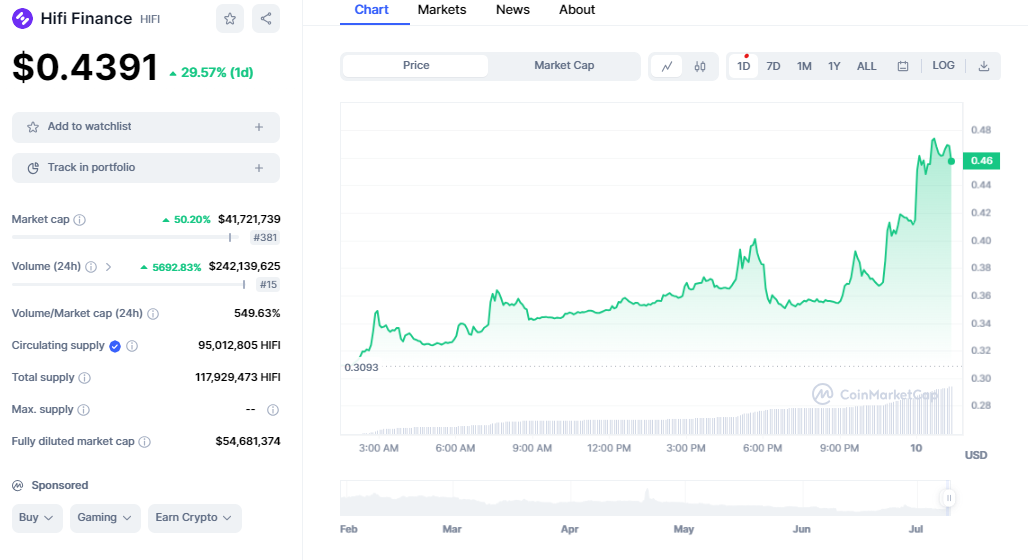Click the #15 volume rank badge

click(x=268, y=285)
